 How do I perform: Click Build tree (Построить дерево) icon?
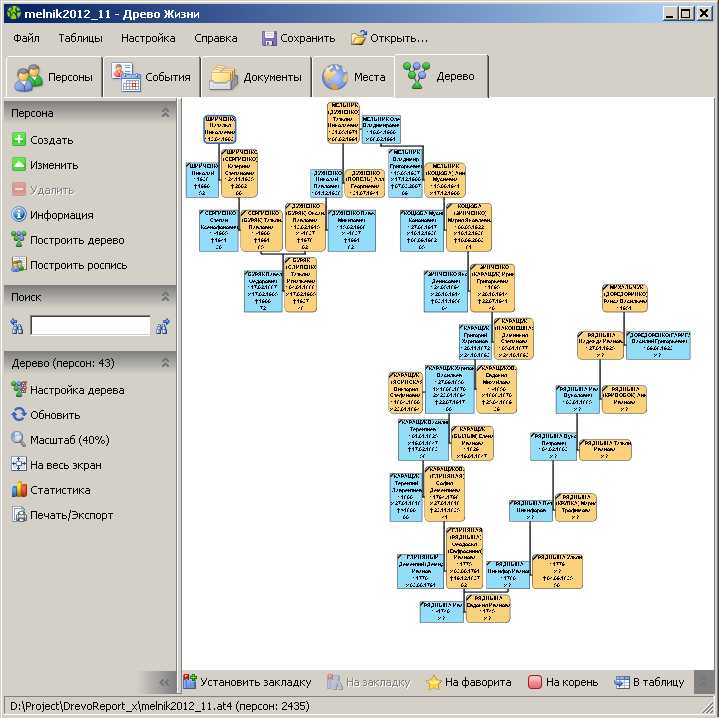click(18, 240)
